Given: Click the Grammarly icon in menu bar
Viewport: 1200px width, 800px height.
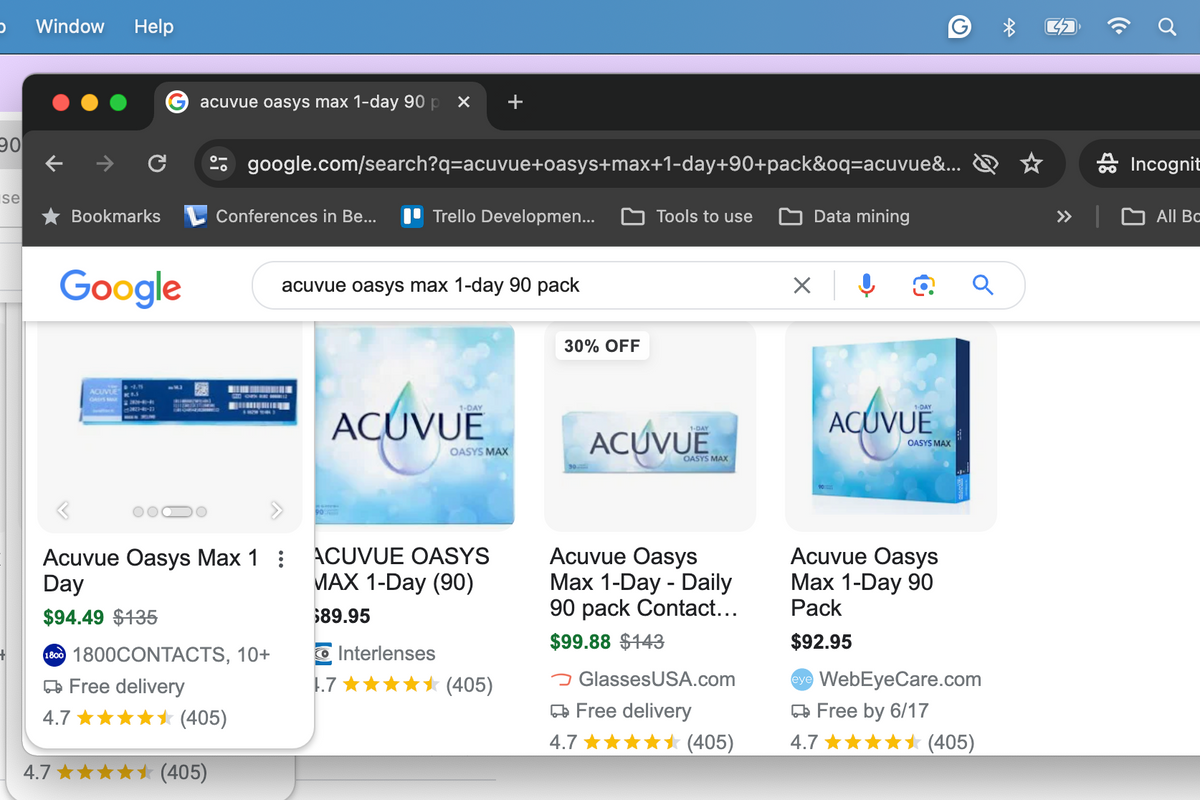Looking at the screenshot, I should [x=959, y=28].
